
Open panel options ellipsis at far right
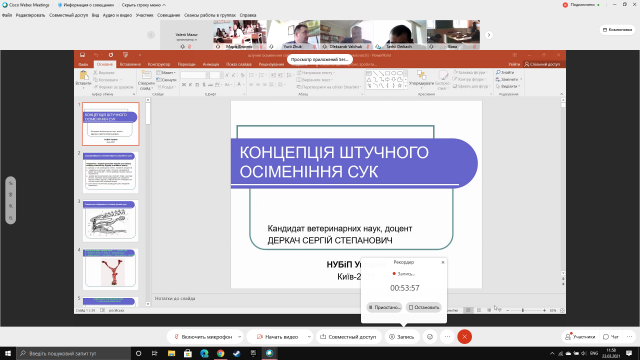pyautogui.click(x=629, y=337)
